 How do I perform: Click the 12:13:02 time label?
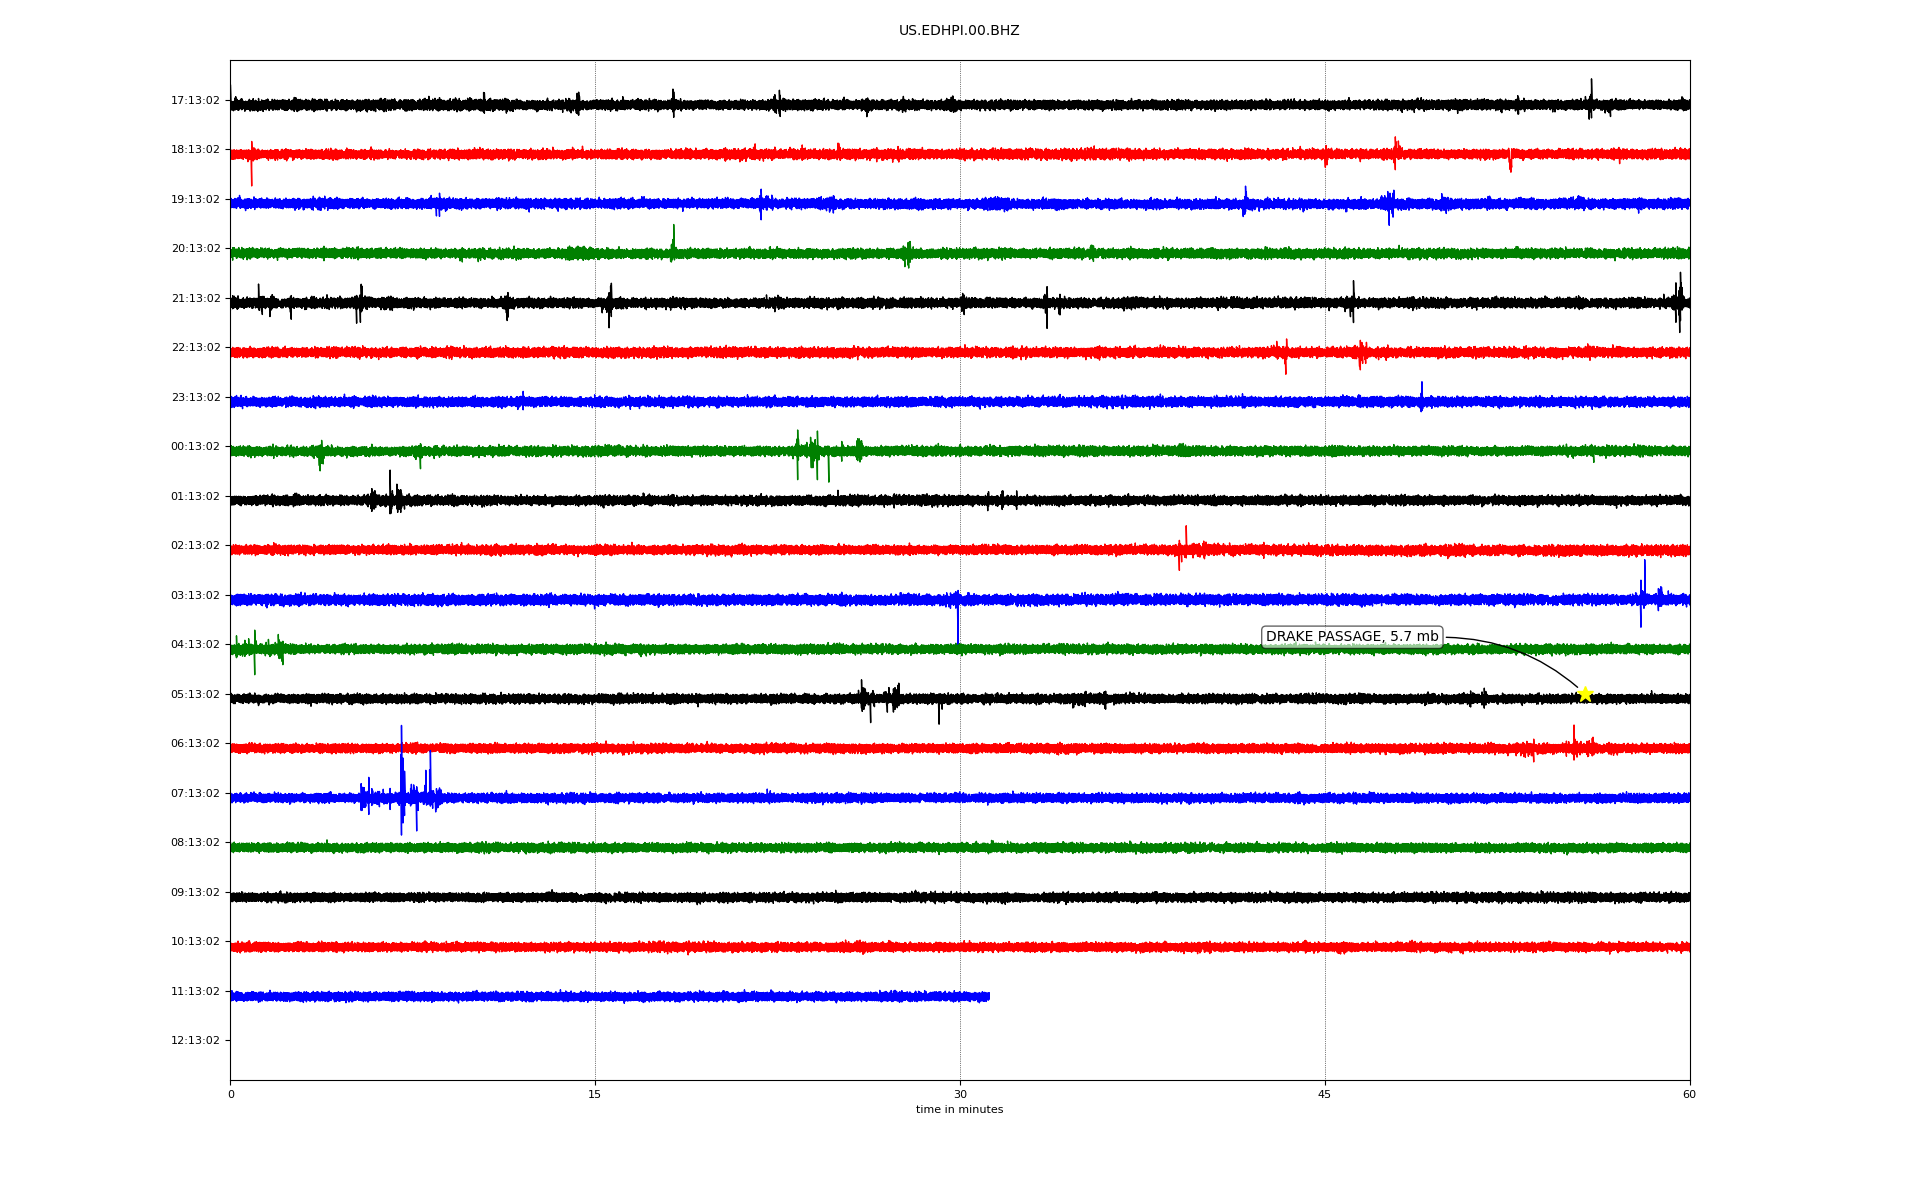pyautogui.click(x=195, y=1041)
